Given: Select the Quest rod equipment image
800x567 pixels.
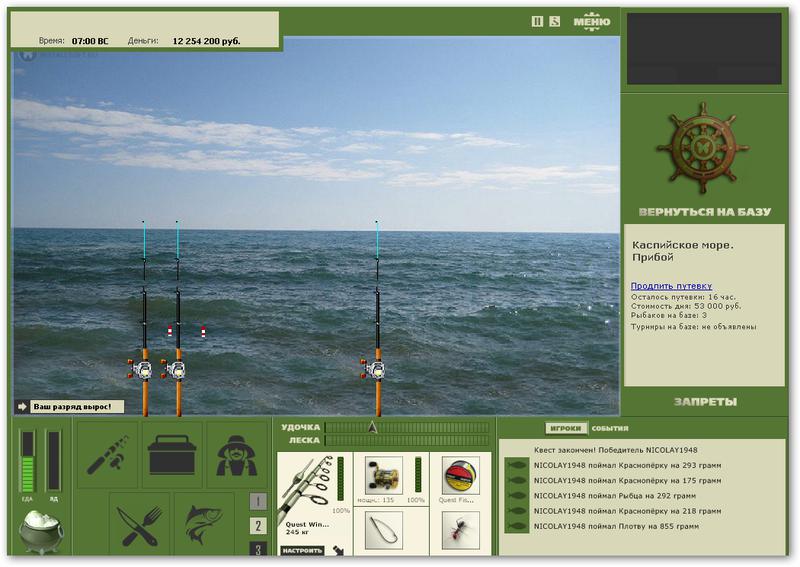Looking at the screenshot, I should coord(307,486).
